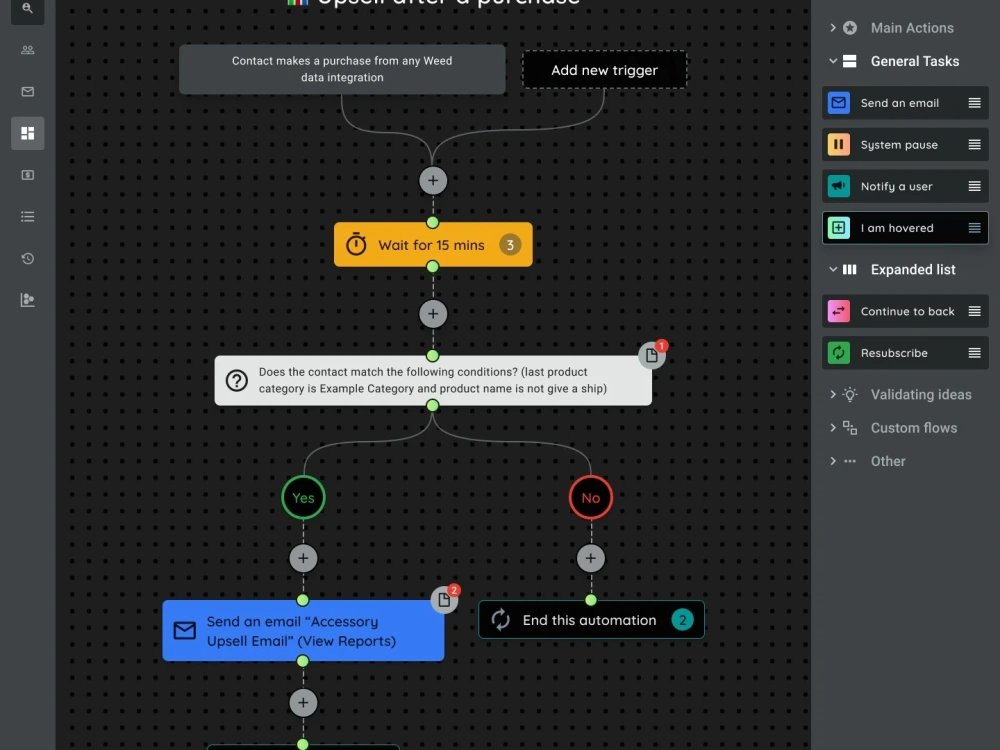Click the plus node below Wait step
The width and height of the screenshot is (1000, 750).
click(433, 314)
